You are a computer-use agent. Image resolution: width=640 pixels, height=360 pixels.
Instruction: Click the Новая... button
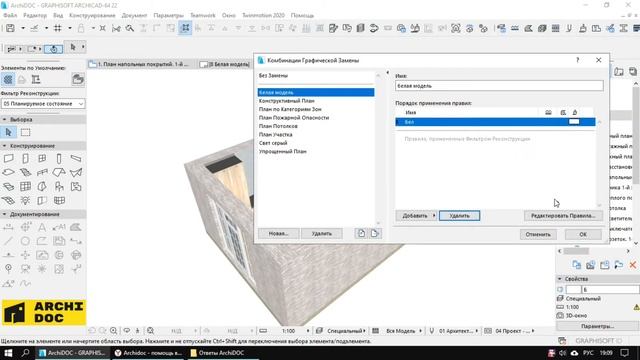[278, 233]
